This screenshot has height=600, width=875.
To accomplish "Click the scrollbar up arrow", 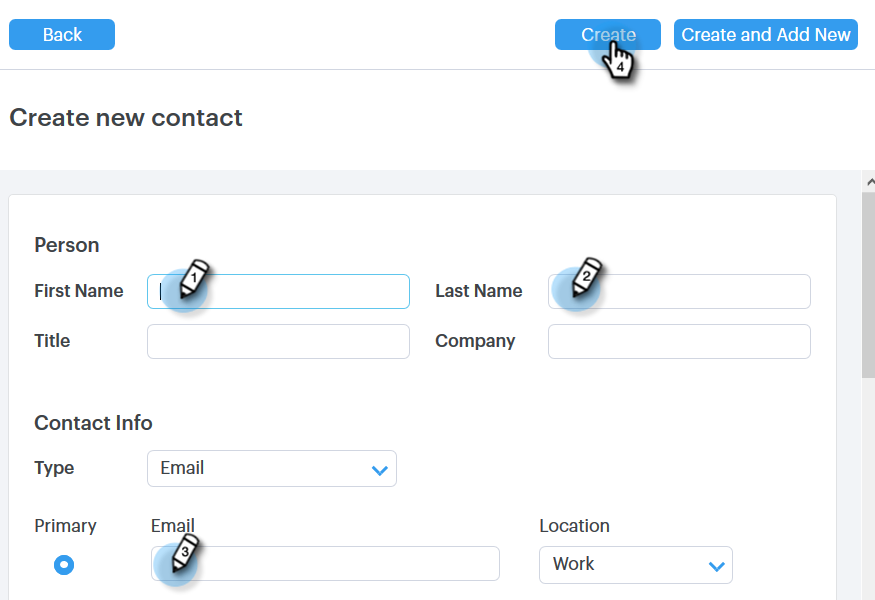I will (868, 181).
